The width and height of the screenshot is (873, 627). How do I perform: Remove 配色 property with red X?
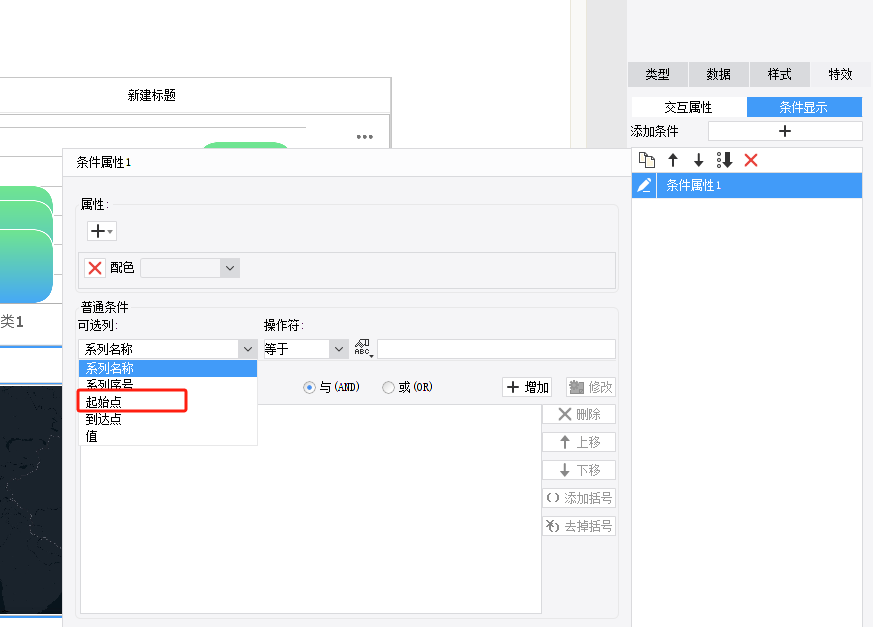tap(95, 268)
